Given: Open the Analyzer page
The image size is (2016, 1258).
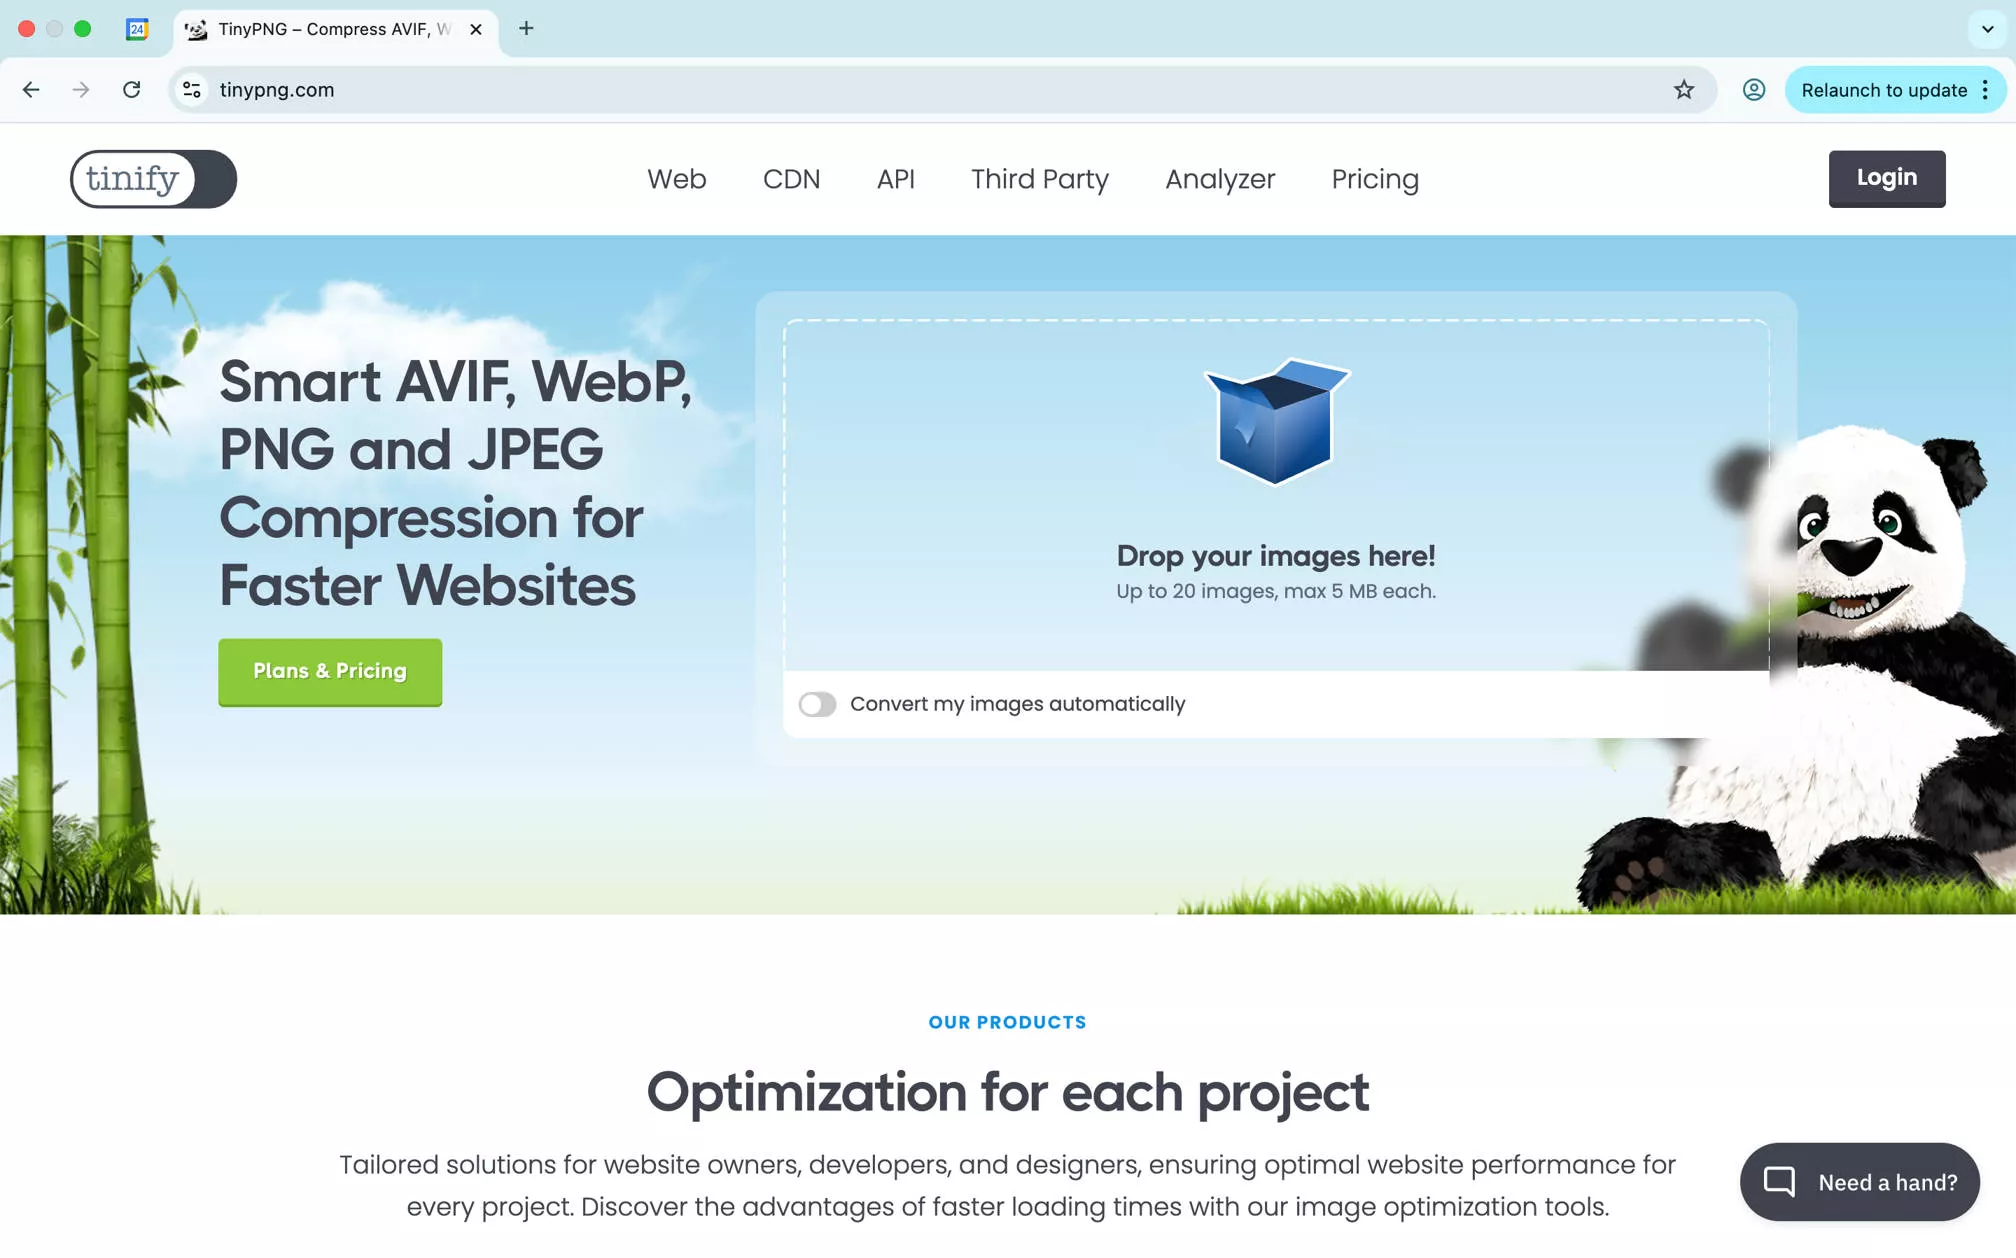Looking at the screenshot, I should click(1220, 179).
